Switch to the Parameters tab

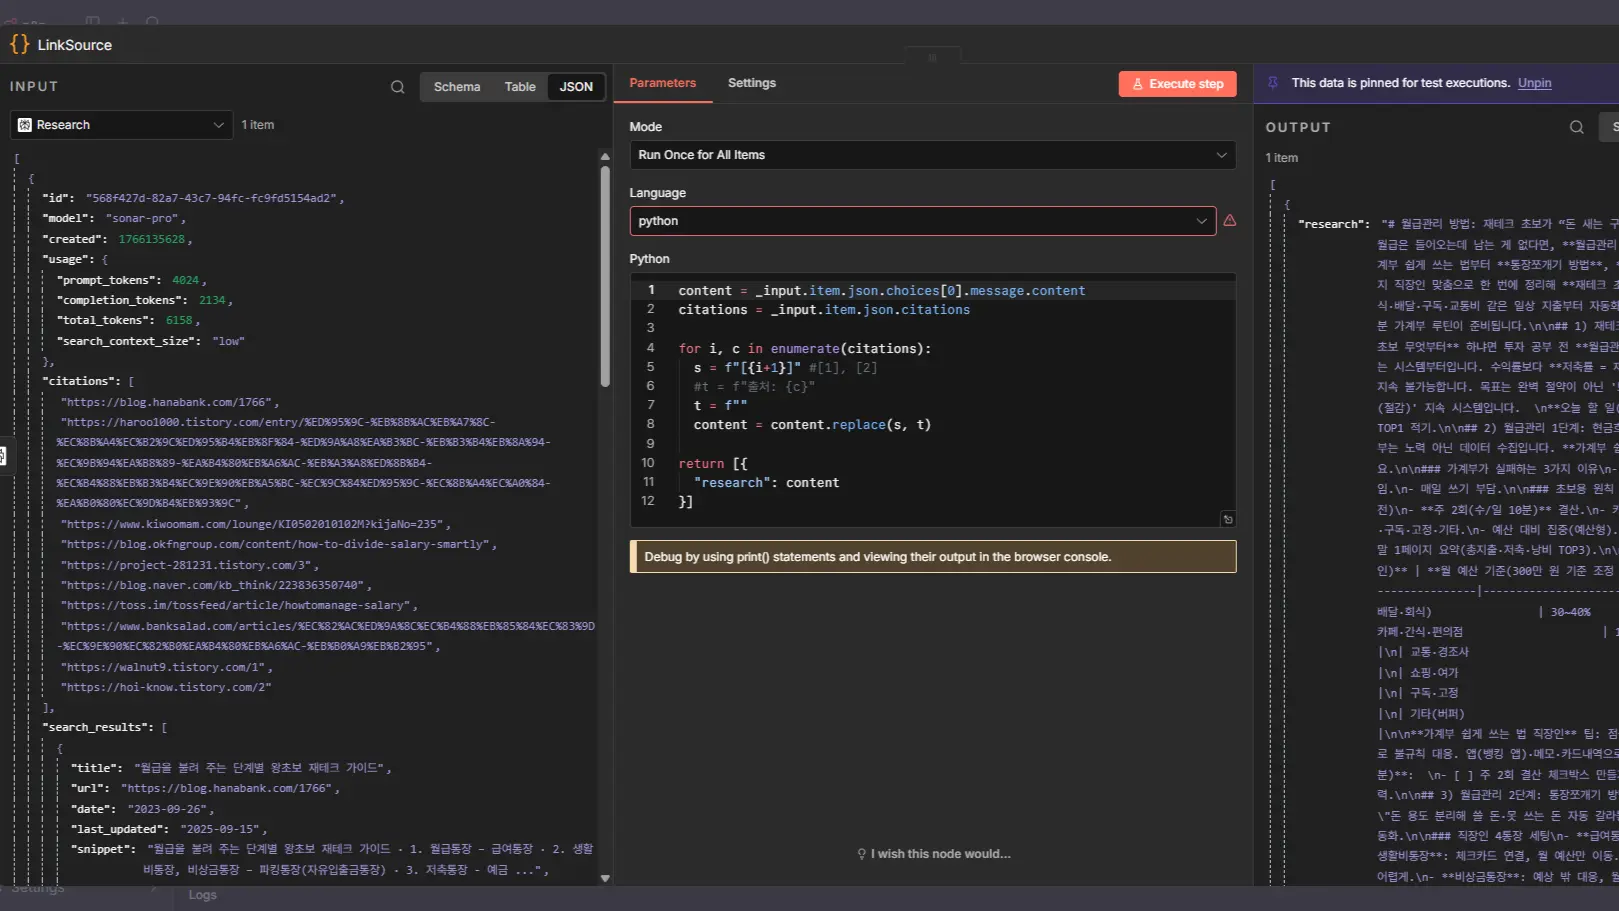point(662,83)
